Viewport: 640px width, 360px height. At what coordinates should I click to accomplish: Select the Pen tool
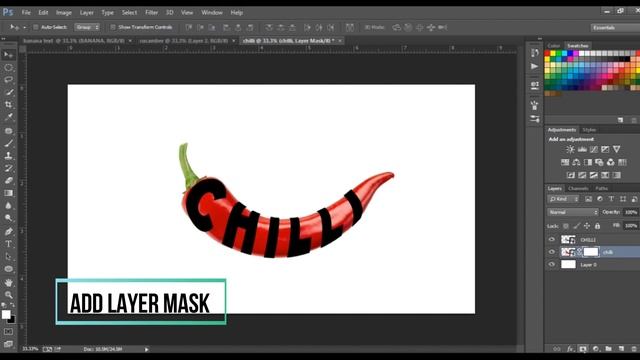8,231
